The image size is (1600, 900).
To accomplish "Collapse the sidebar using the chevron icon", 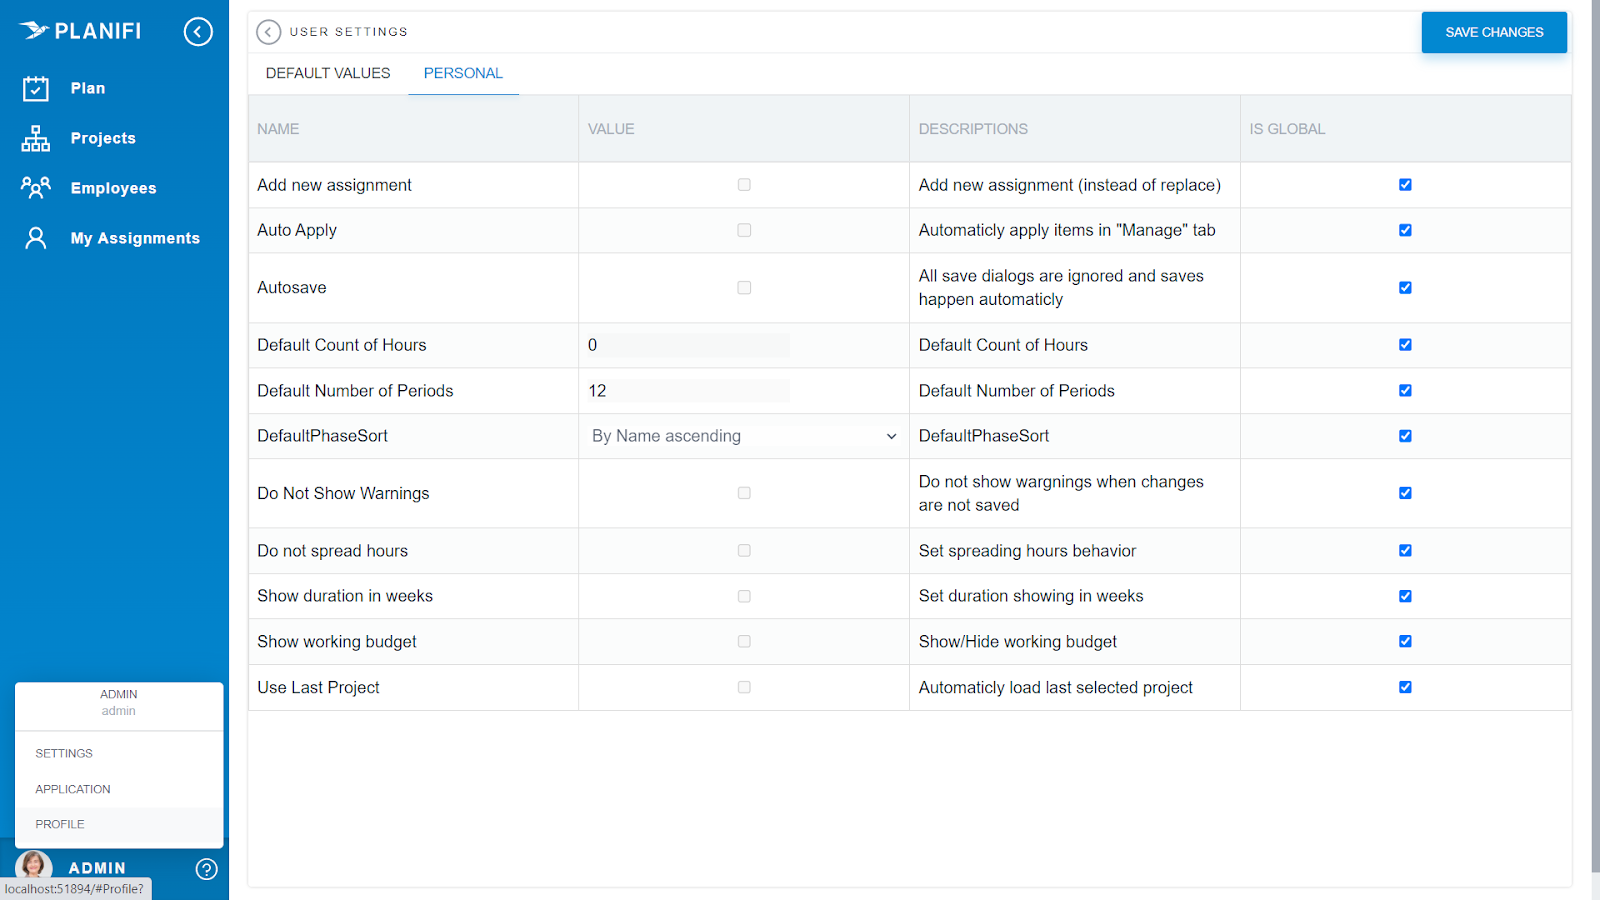I will pyautogui.click(x=198, y=31).
